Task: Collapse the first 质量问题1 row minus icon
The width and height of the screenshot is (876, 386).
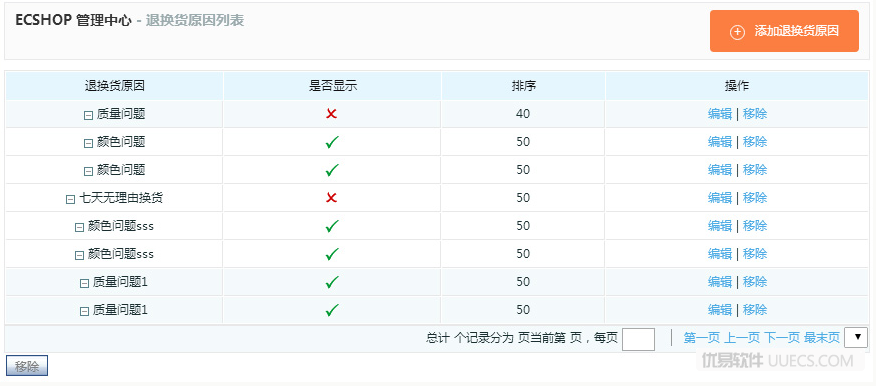Action: 84,283
